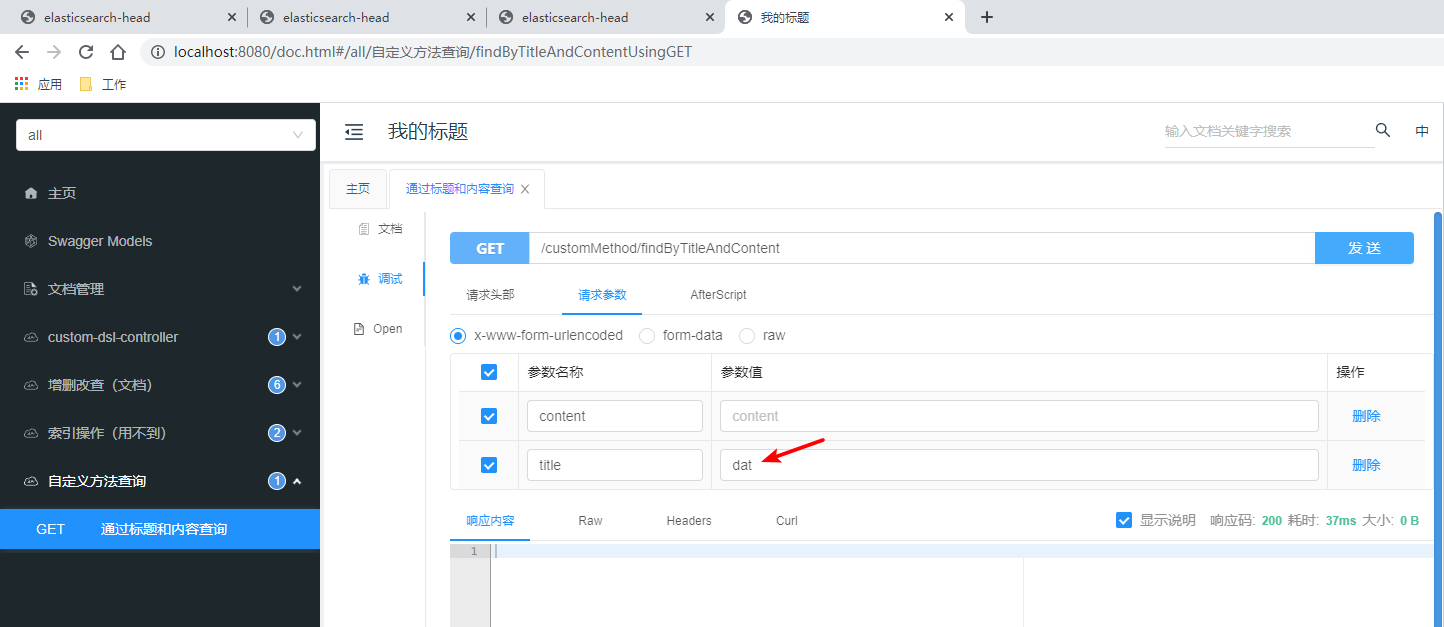Expand the custom-dsl-controller menu arrow
The height and width of the screenshot is (627, 1444).
point(297,337)
